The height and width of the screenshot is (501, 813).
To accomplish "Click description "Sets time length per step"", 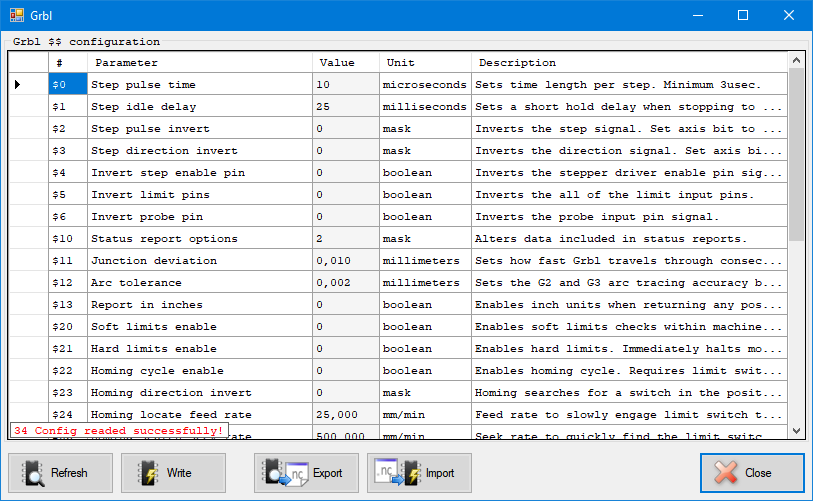I will point(629,84).
